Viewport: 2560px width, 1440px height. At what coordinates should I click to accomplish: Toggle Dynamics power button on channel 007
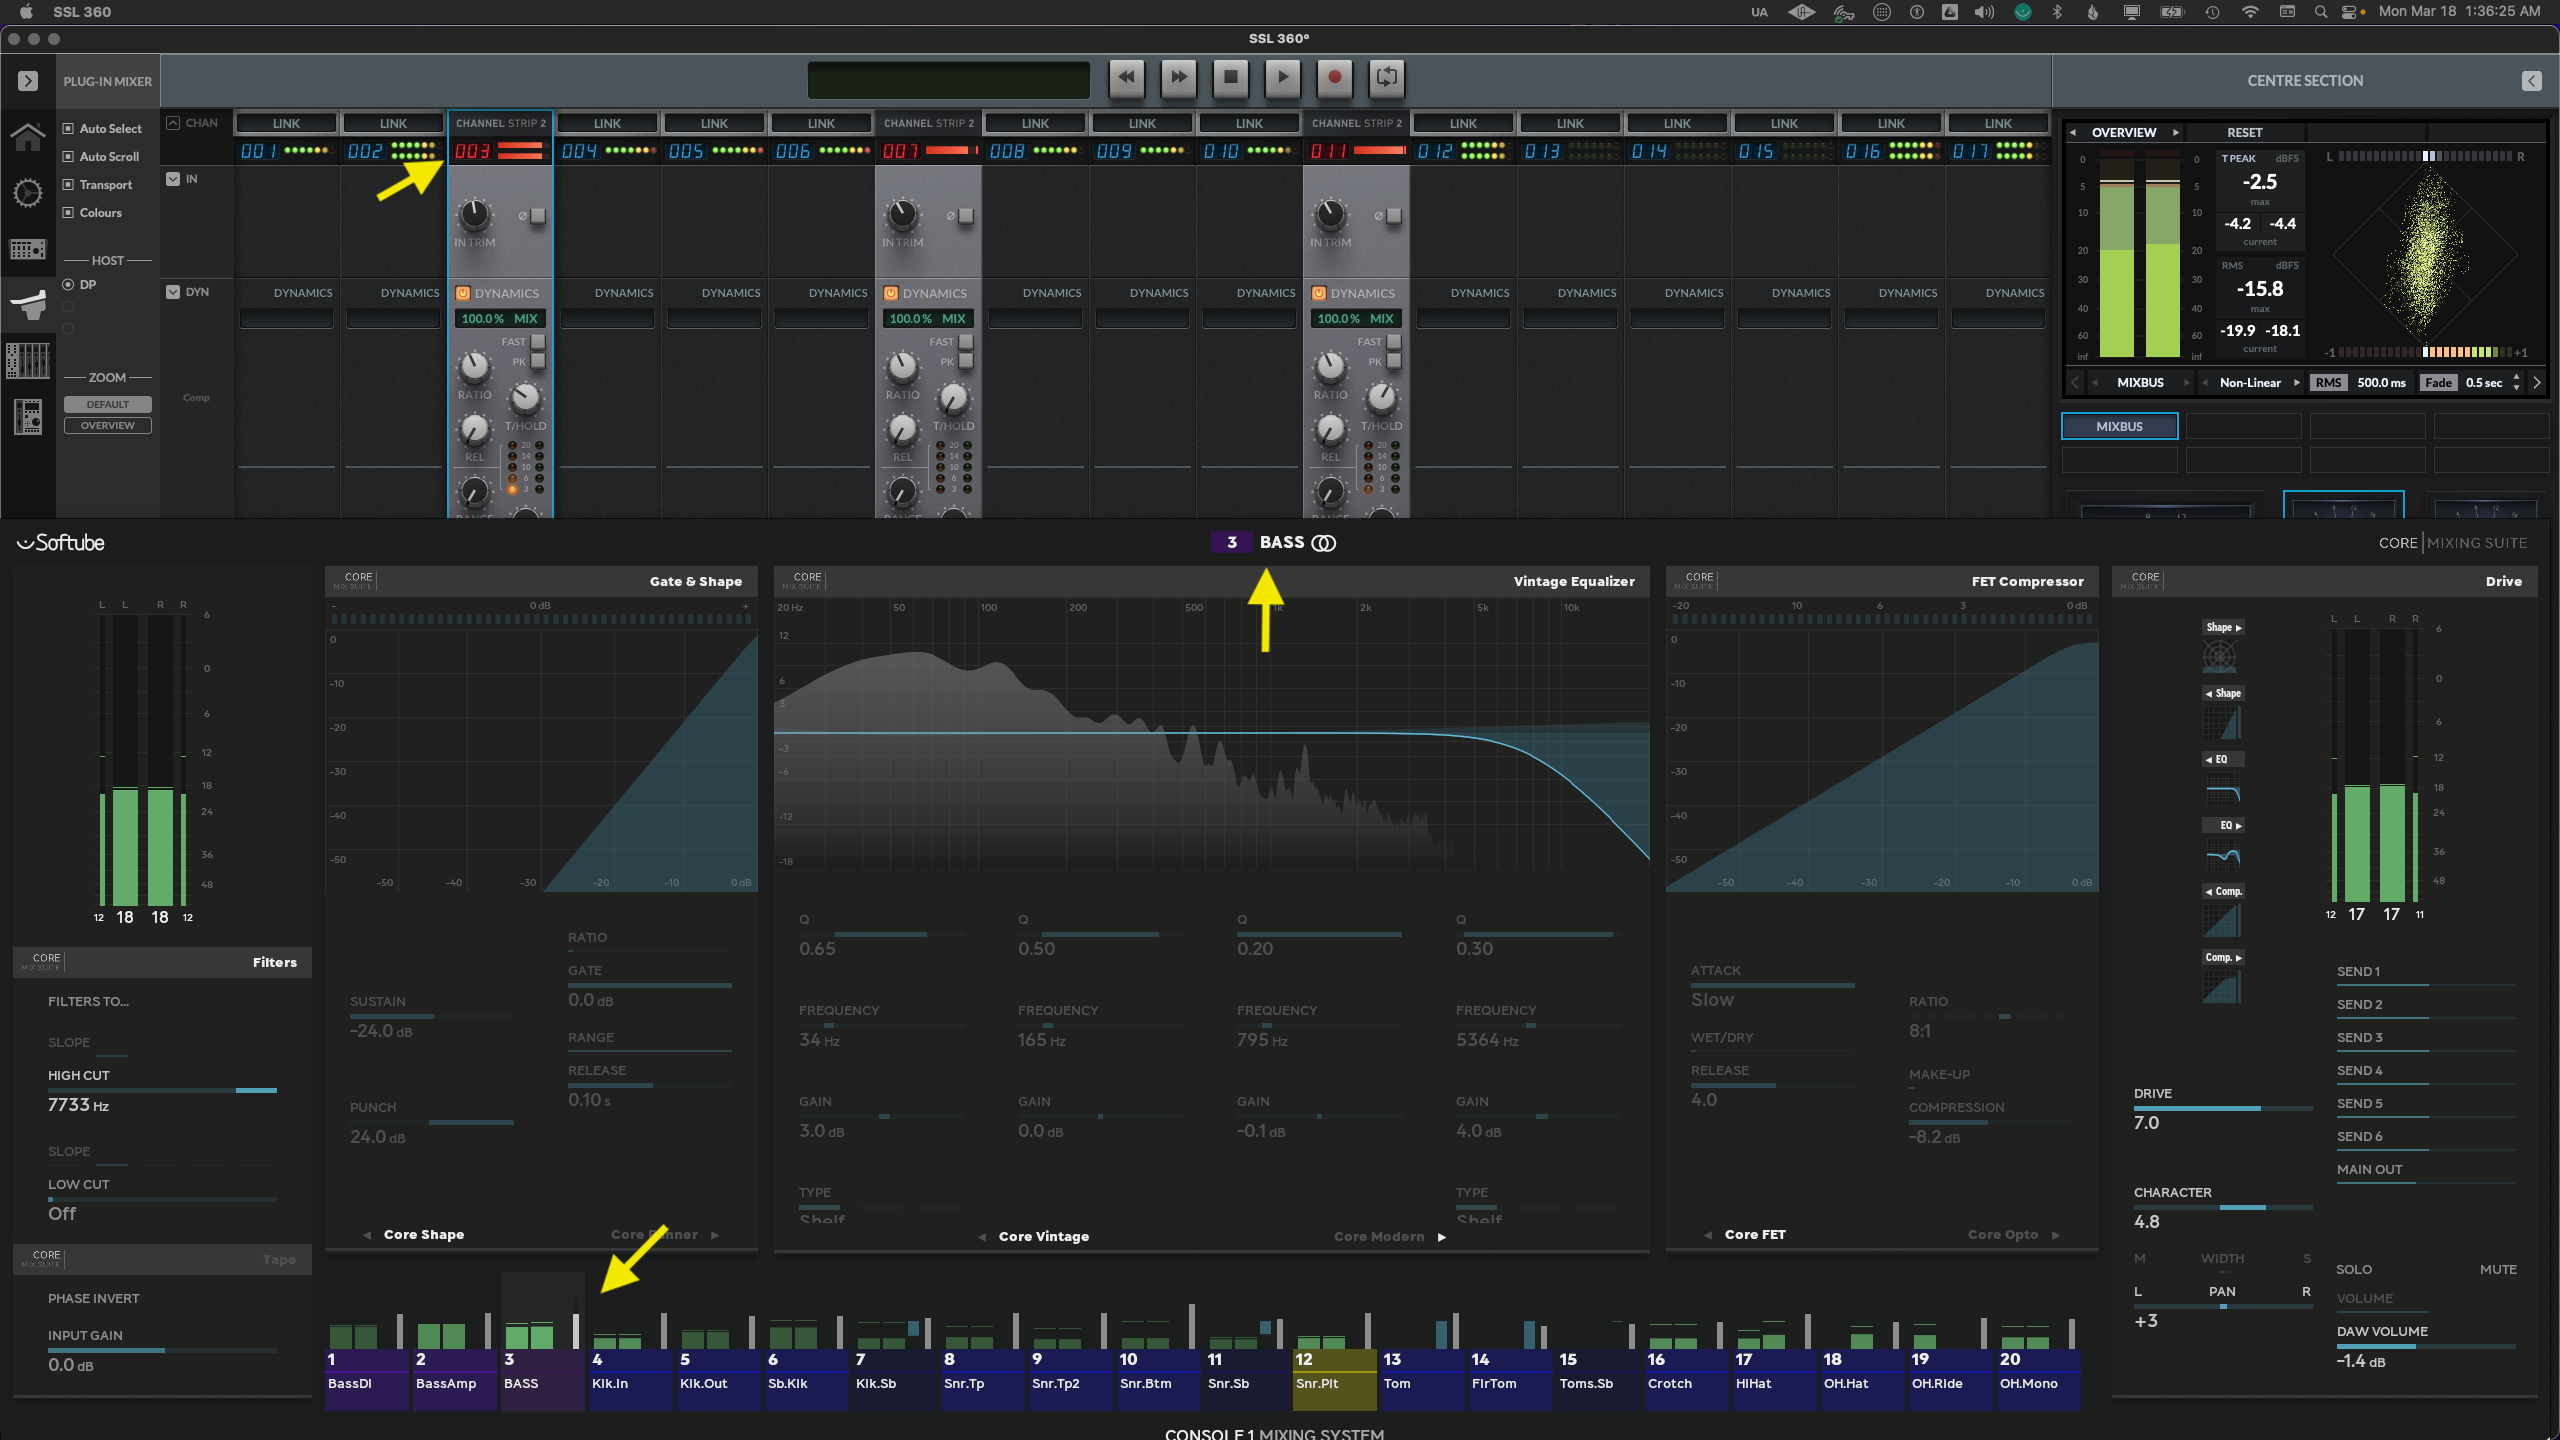click(x=891, y=294)
